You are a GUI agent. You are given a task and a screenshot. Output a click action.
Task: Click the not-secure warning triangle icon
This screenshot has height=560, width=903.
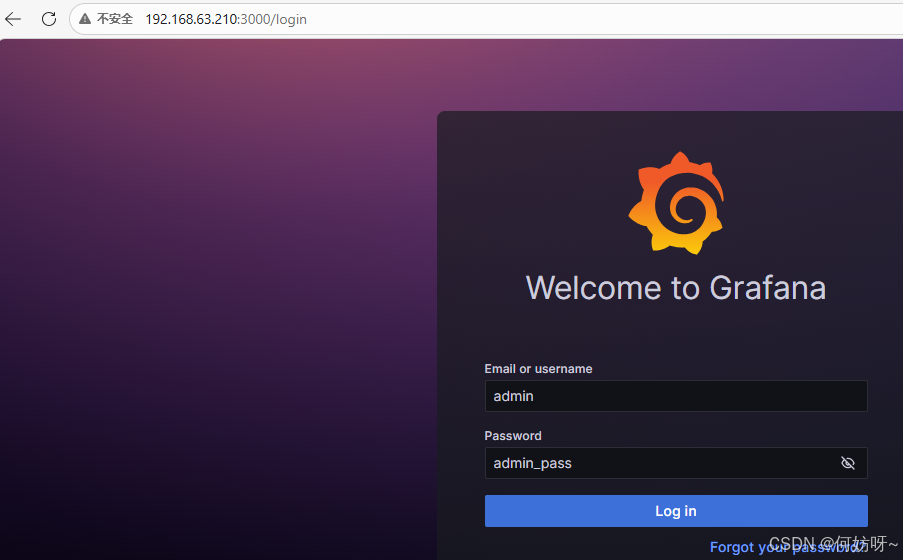[85, 19]
